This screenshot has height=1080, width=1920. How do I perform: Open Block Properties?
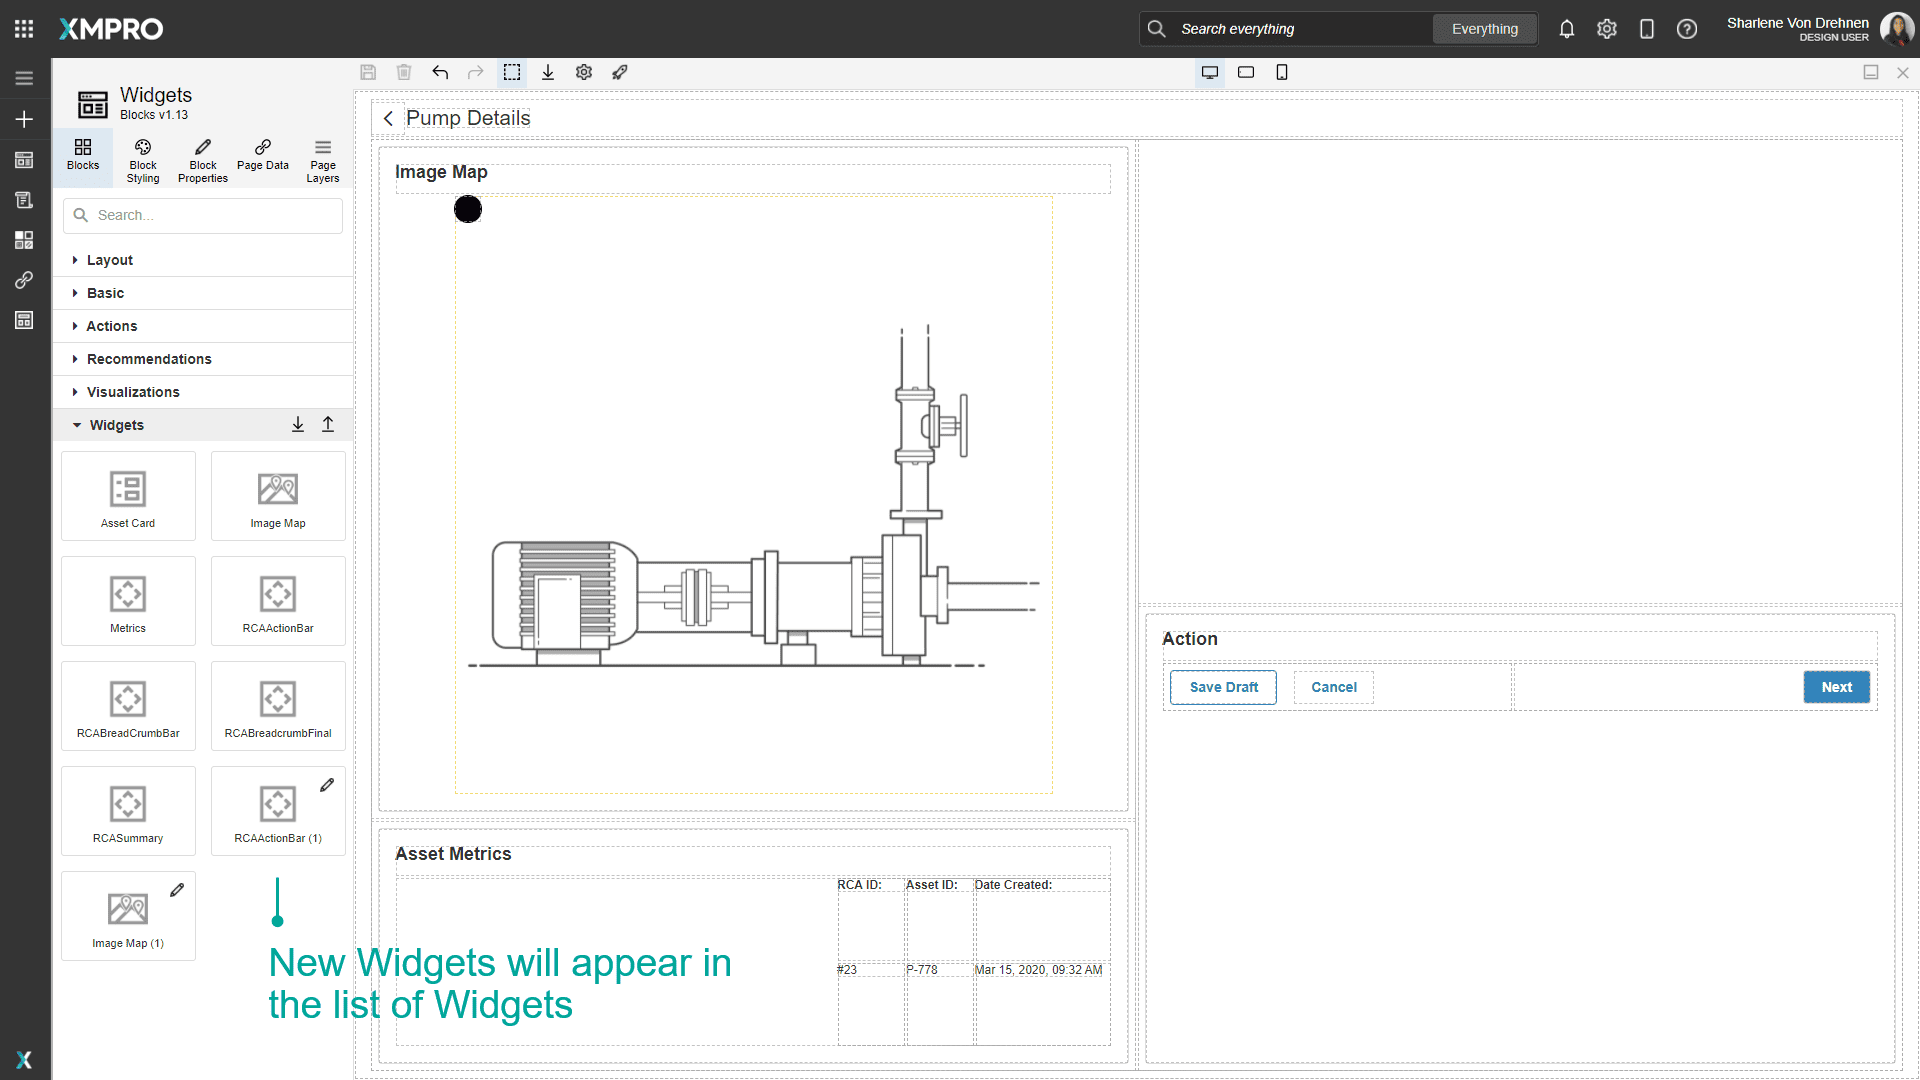click(202, 158)
